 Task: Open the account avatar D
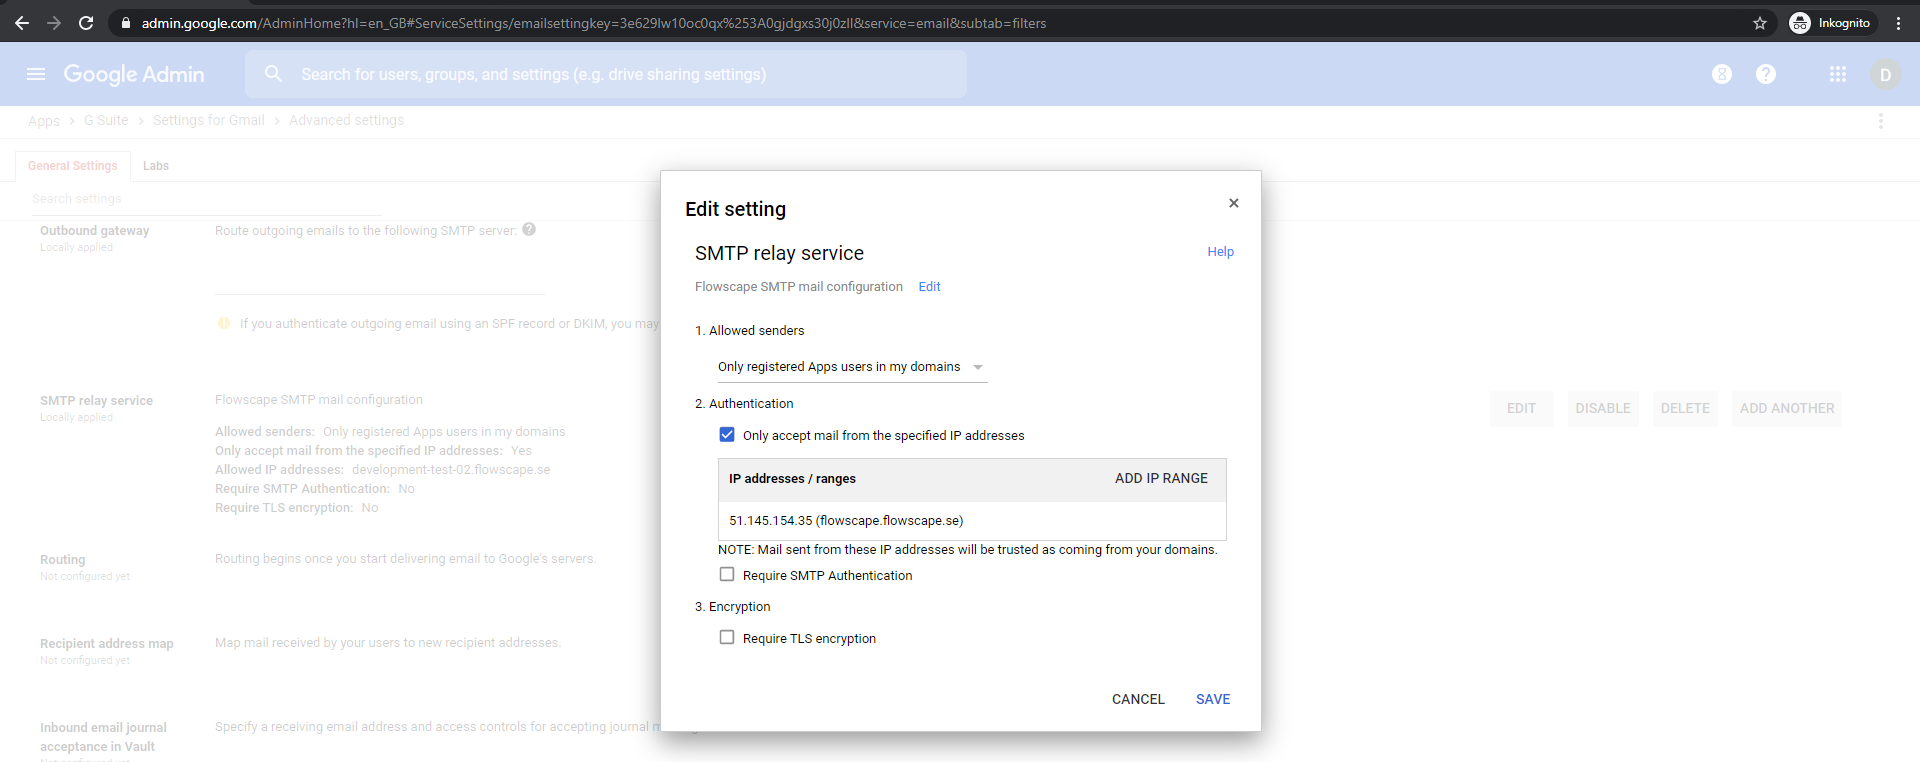coord(1885,74)
